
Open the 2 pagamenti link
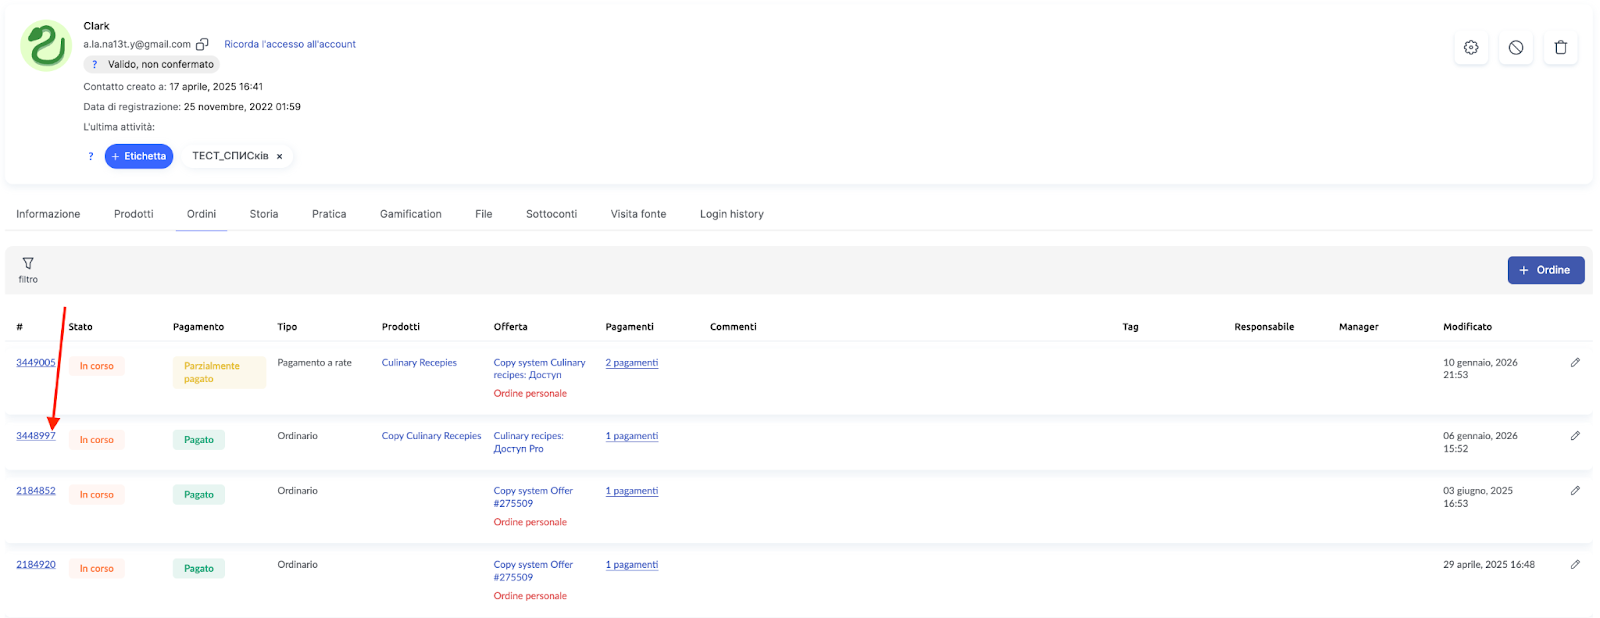[x=631, y=363]
